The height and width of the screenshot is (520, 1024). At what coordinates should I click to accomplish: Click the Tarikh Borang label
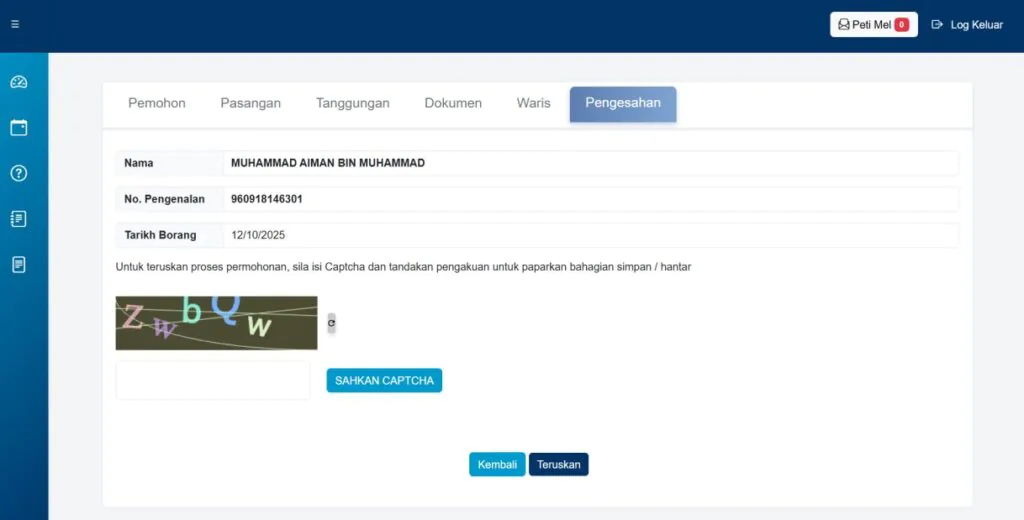coord(160,235)
